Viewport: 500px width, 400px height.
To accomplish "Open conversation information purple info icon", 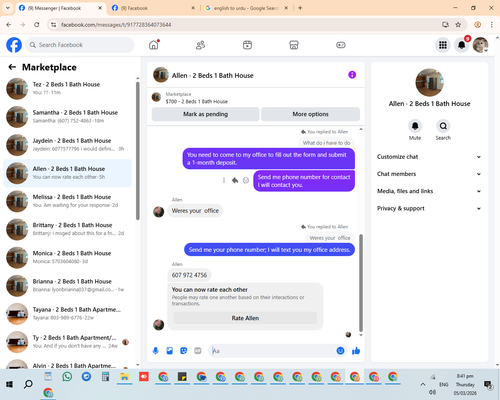I will coord(352,75).
